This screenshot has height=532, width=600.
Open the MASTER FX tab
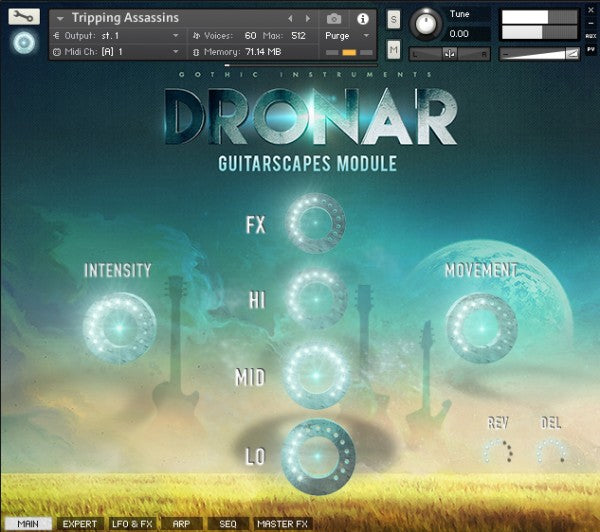click(x=283, y=524)
